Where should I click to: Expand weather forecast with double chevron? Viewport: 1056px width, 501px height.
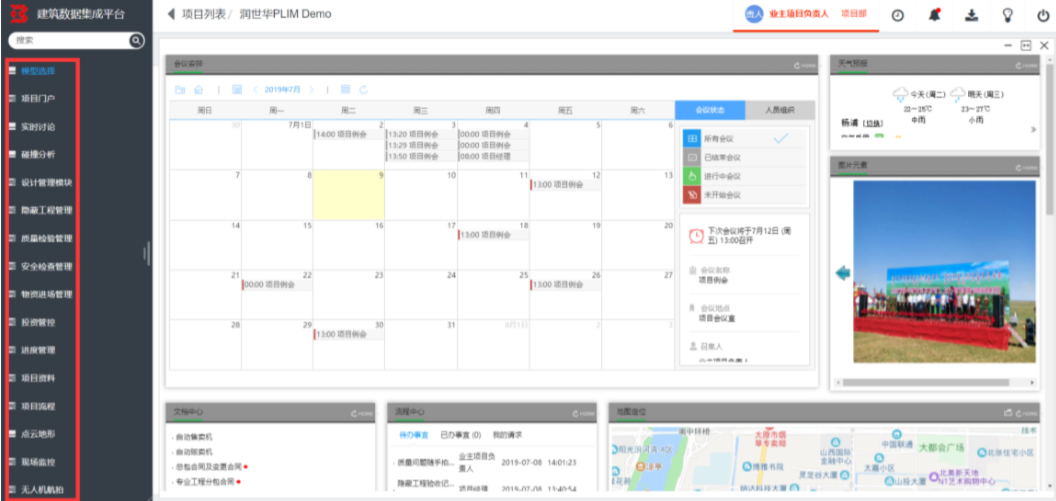[1033, 130]
